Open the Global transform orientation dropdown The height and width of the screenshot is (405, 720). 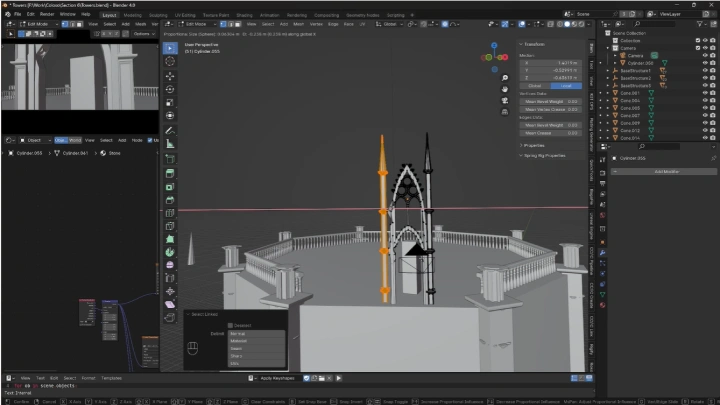(389, 24)
